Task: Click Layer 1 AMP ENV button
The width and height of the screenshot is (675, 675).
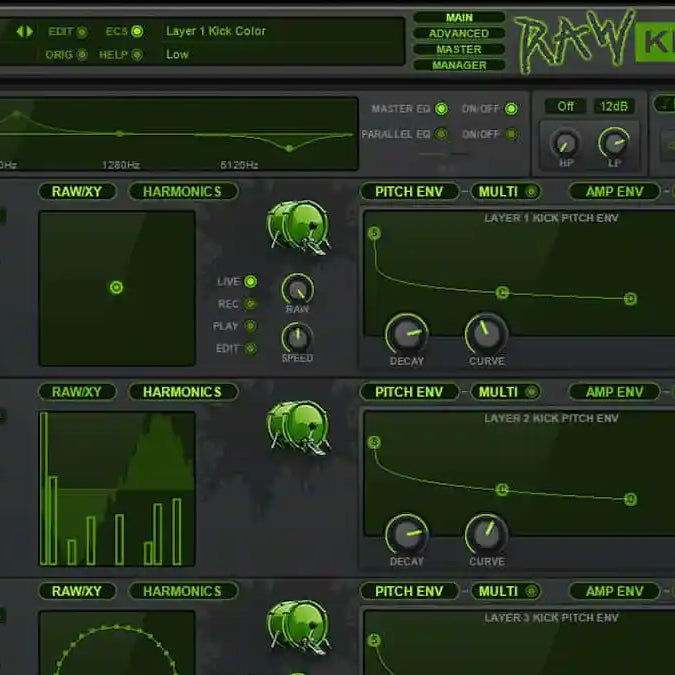Action: click(x=614, y=192)
